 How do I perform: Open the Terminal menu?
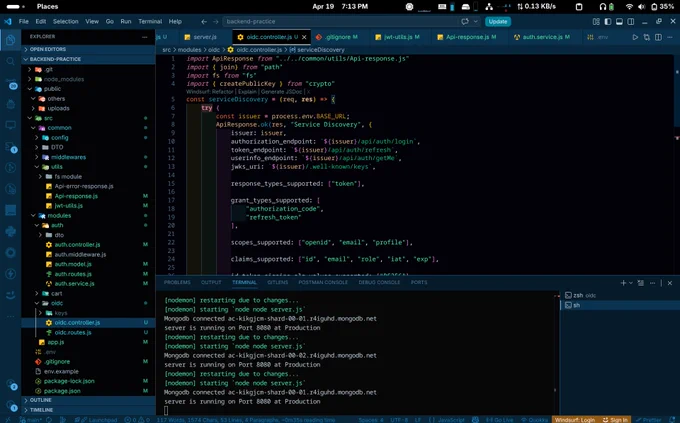(x=150, y=21)
